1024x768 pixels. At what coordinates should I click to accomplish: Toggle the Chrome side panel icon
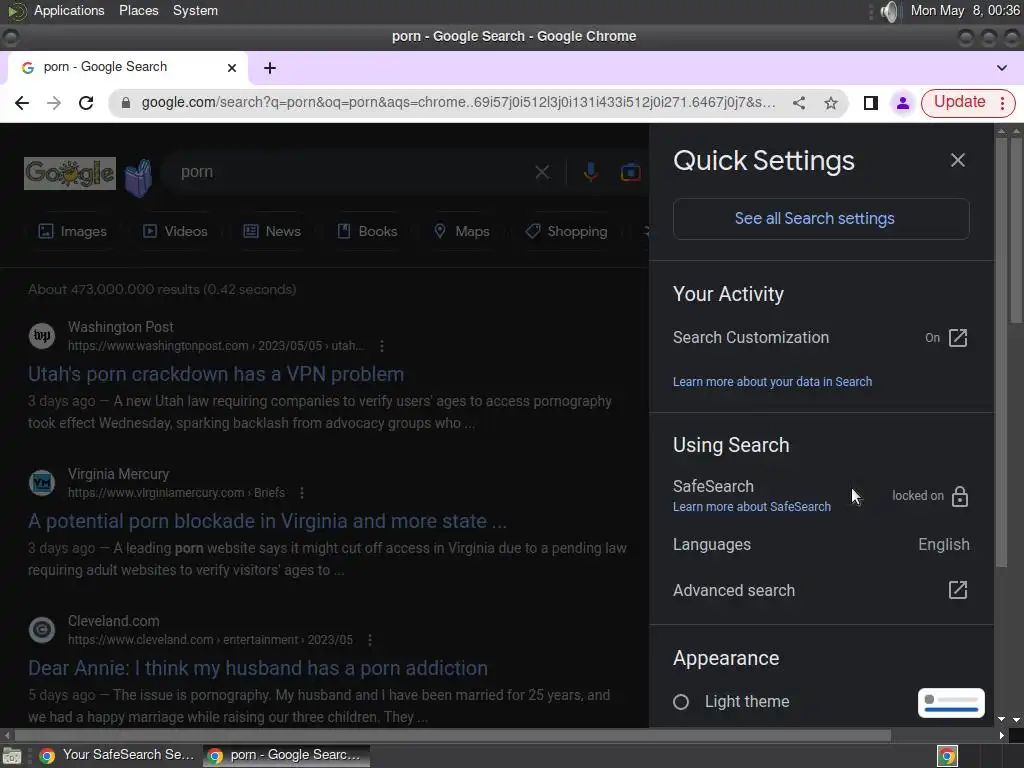(871, 103)
